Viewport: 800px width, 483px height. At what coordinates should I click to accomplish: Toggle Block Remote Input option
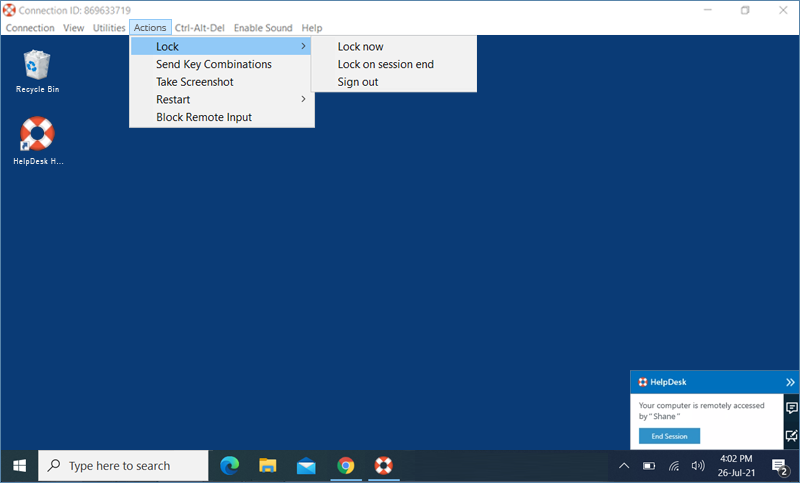pos(204,118)
